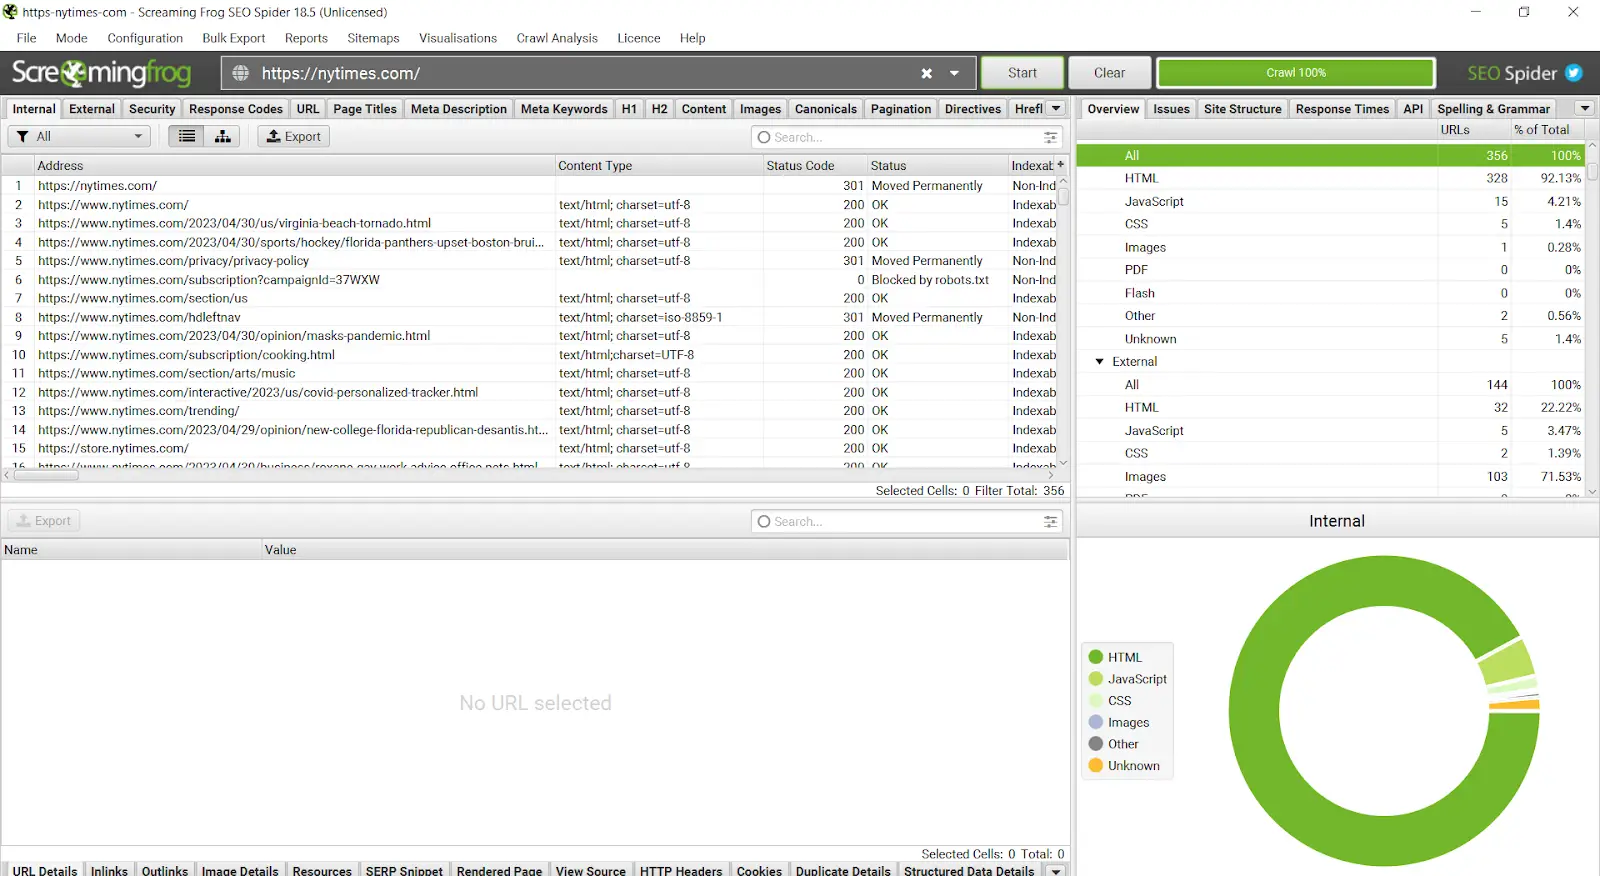Click the globe icon in the URL bar
This screenshot has height=876, width=1600.
pyautogui.click(x=240, y=73)
